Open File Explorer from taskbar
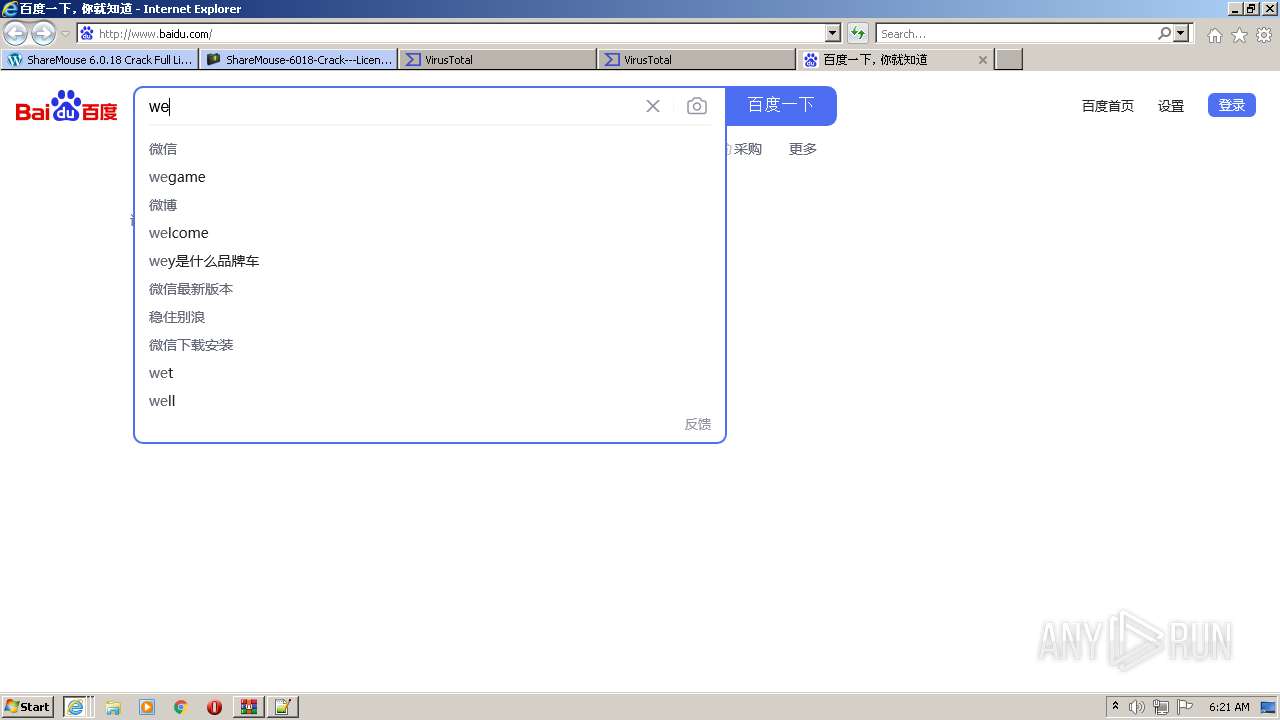Screen dimensions: 1280x720 click(113, 706)
